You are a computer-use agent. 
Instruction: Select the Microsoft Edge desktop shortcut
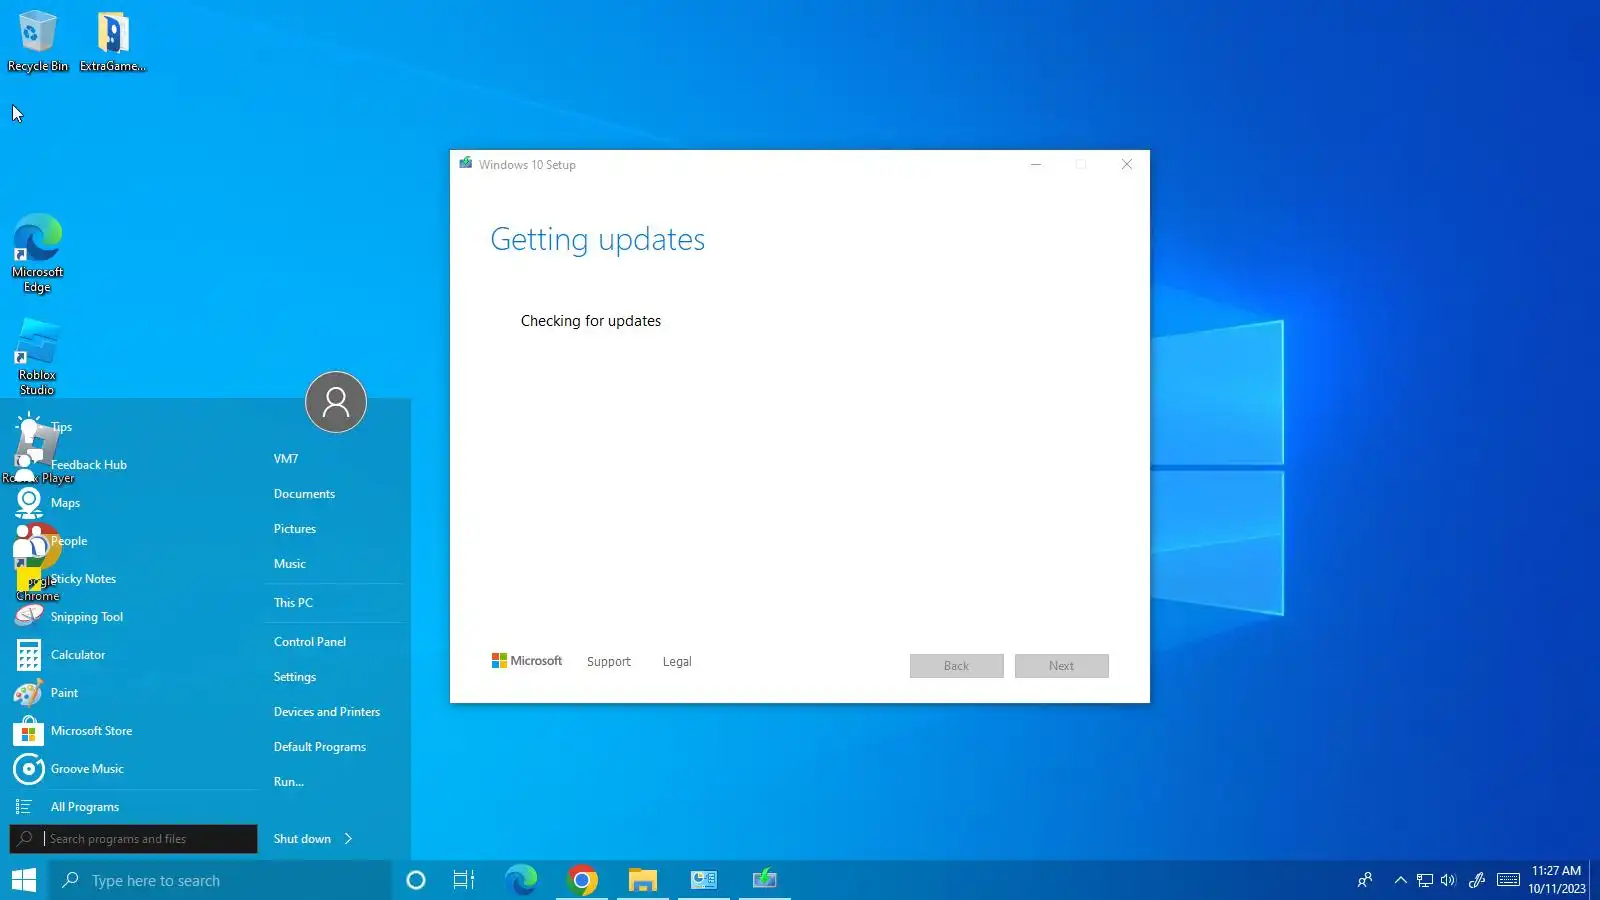[x=38, y=253]
